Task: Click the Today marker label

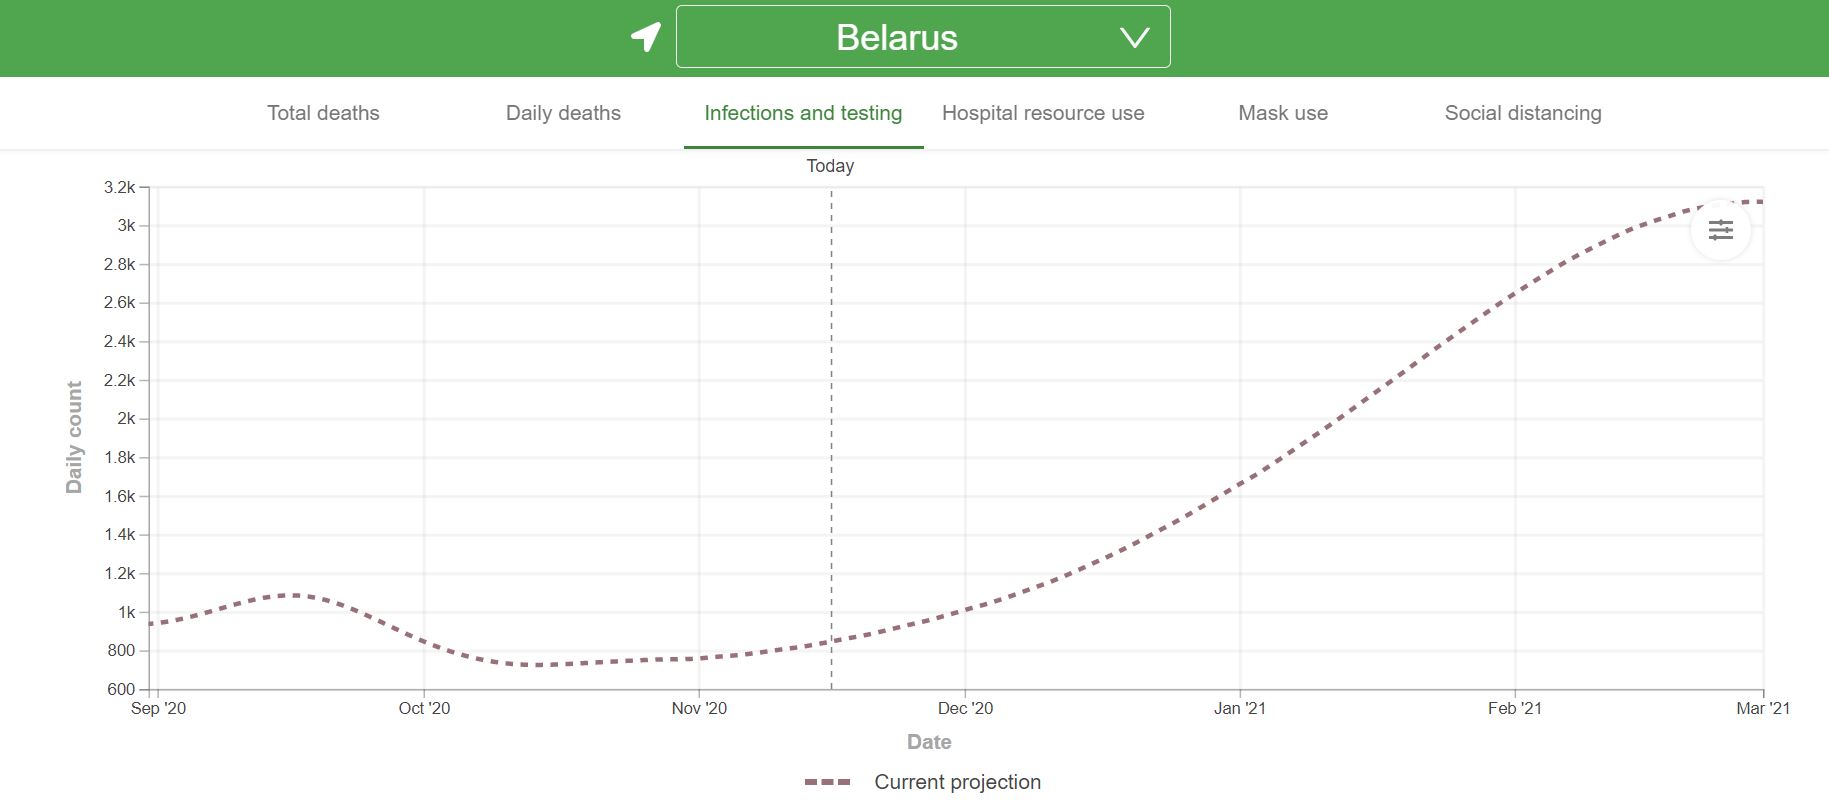Action: click(x=830, y=166)
